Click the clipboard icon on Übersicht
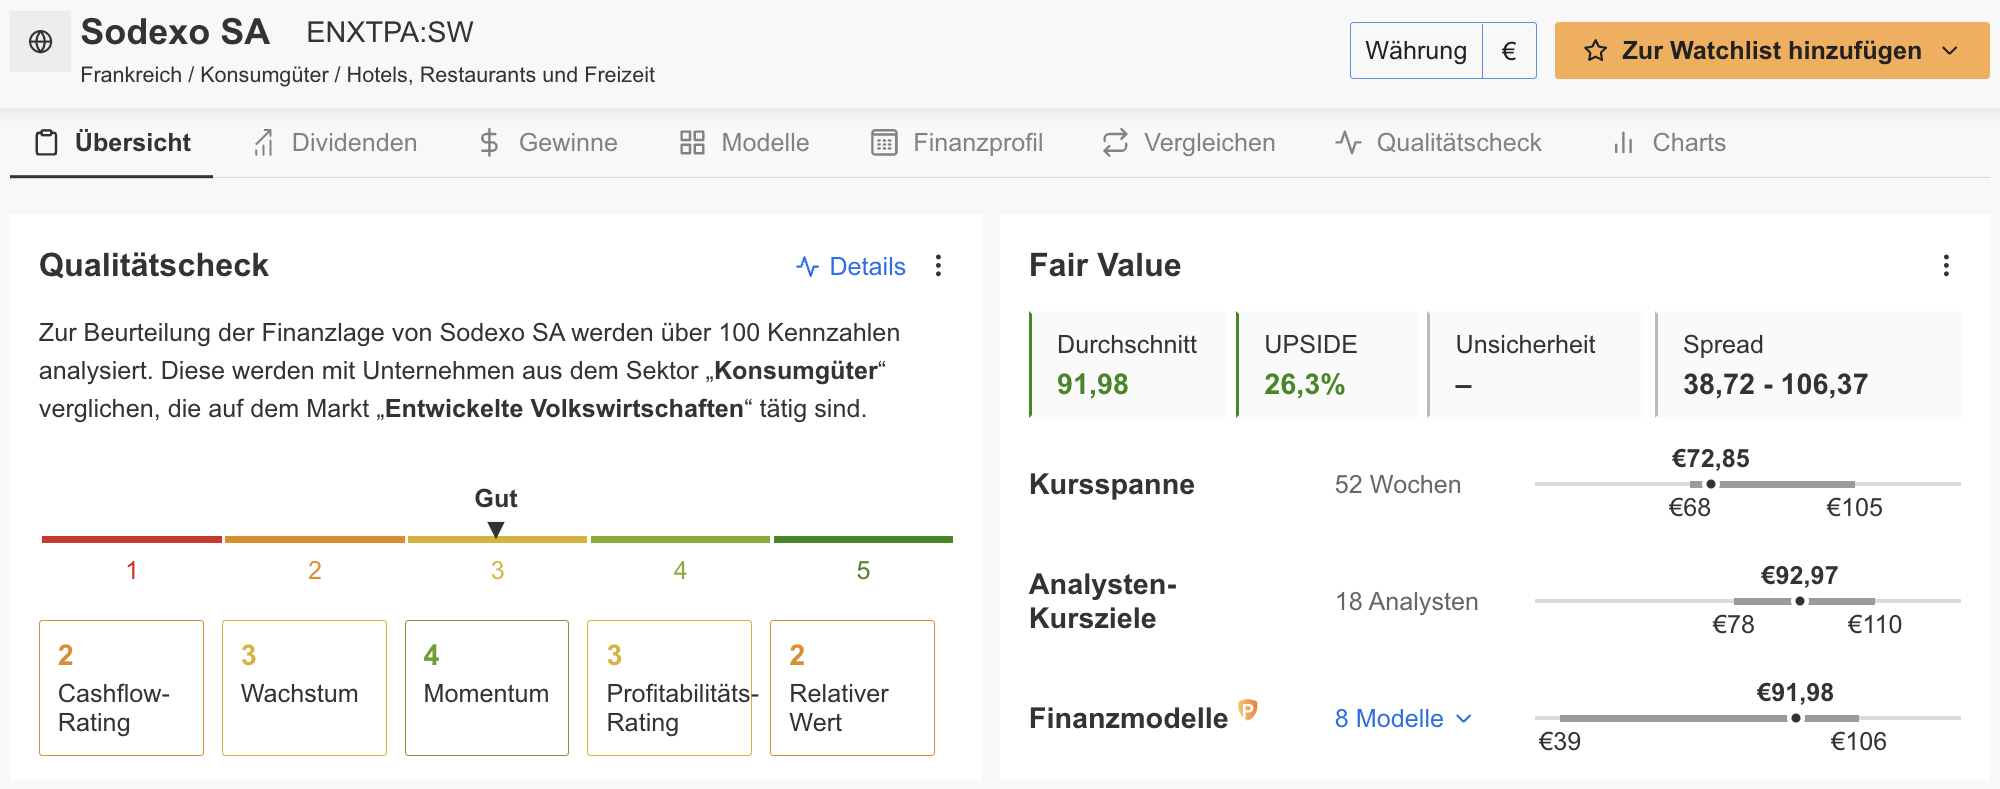The height and width of the screenshot is (789, 2000). [x=46, y=143]
